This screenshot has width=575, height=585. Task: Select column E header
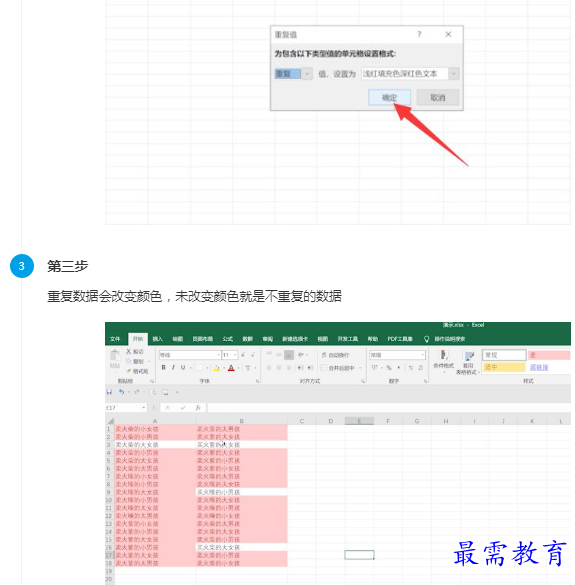click(359, 421)
